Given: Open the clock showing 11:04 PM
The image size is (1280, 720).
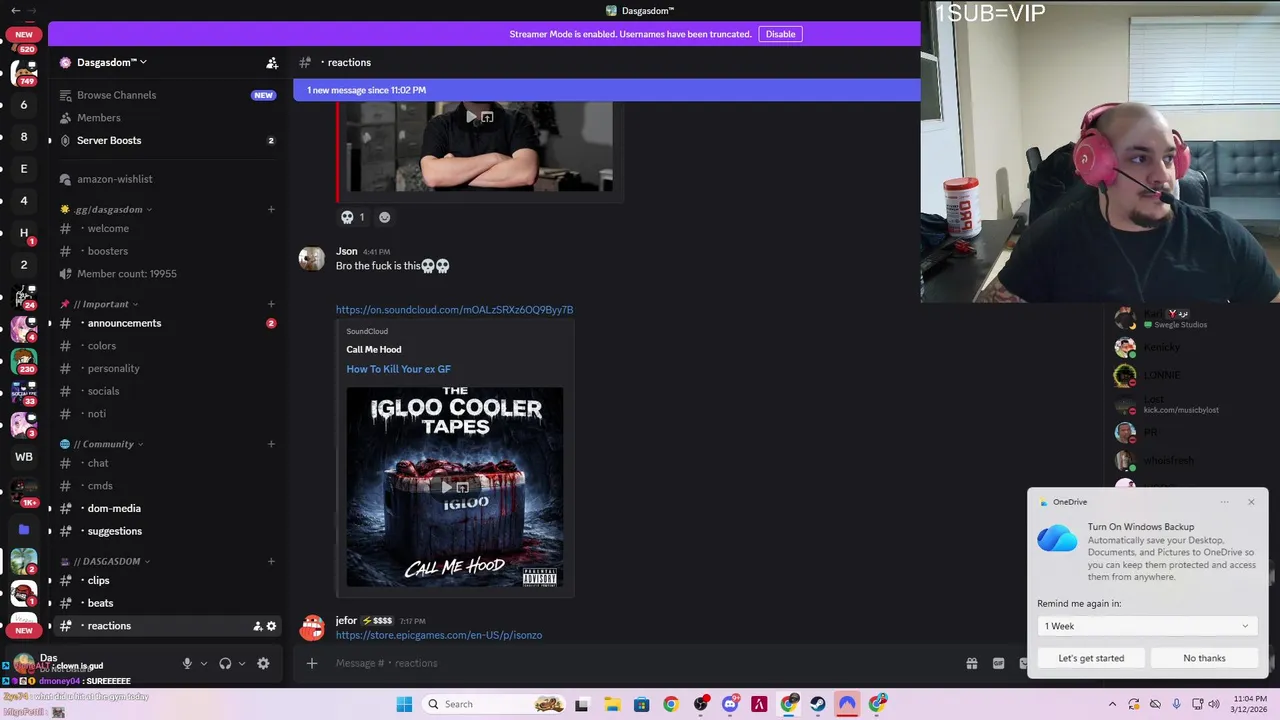Looking at the screenshot, I should tap(1250, 704).
